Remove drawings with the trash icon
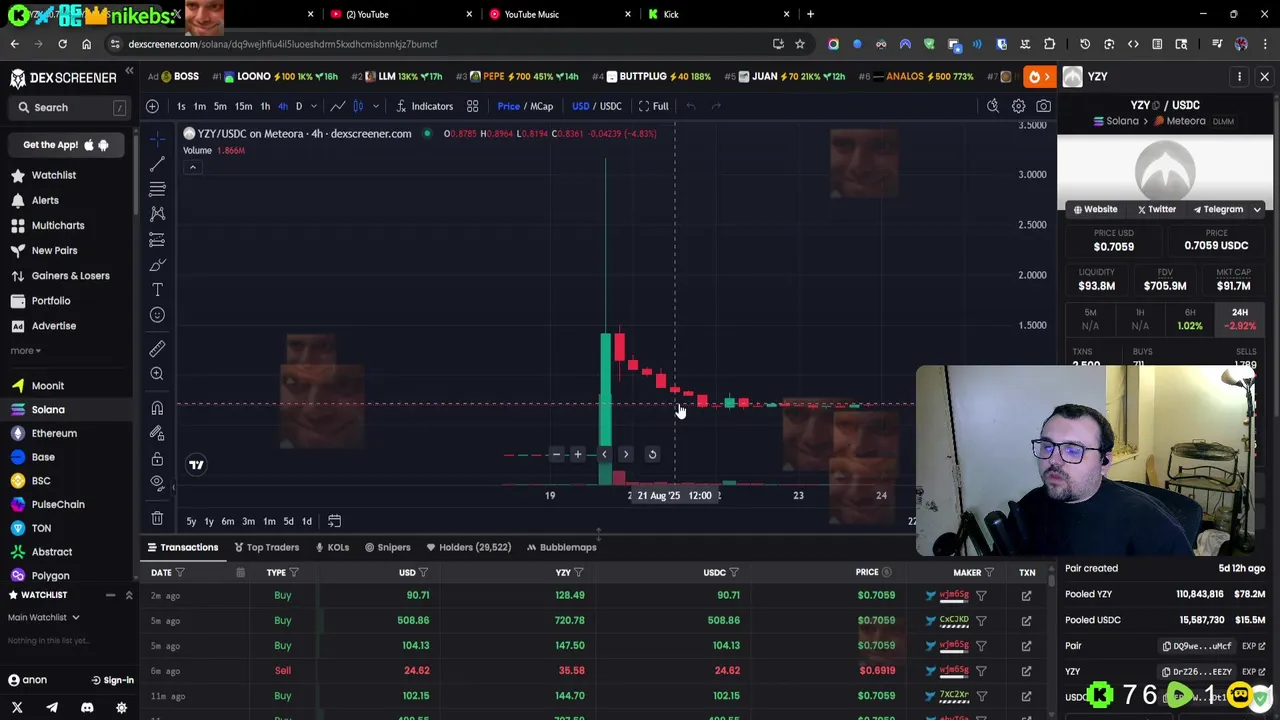Screen dimensions: 1280x720 (157, 518)
